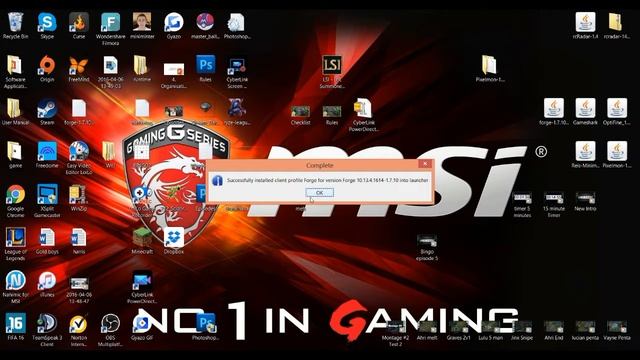Select the Reis-Minimap Java jar file
The height and width of the screenshot is (360, 640).
click(x=585, y=155)
